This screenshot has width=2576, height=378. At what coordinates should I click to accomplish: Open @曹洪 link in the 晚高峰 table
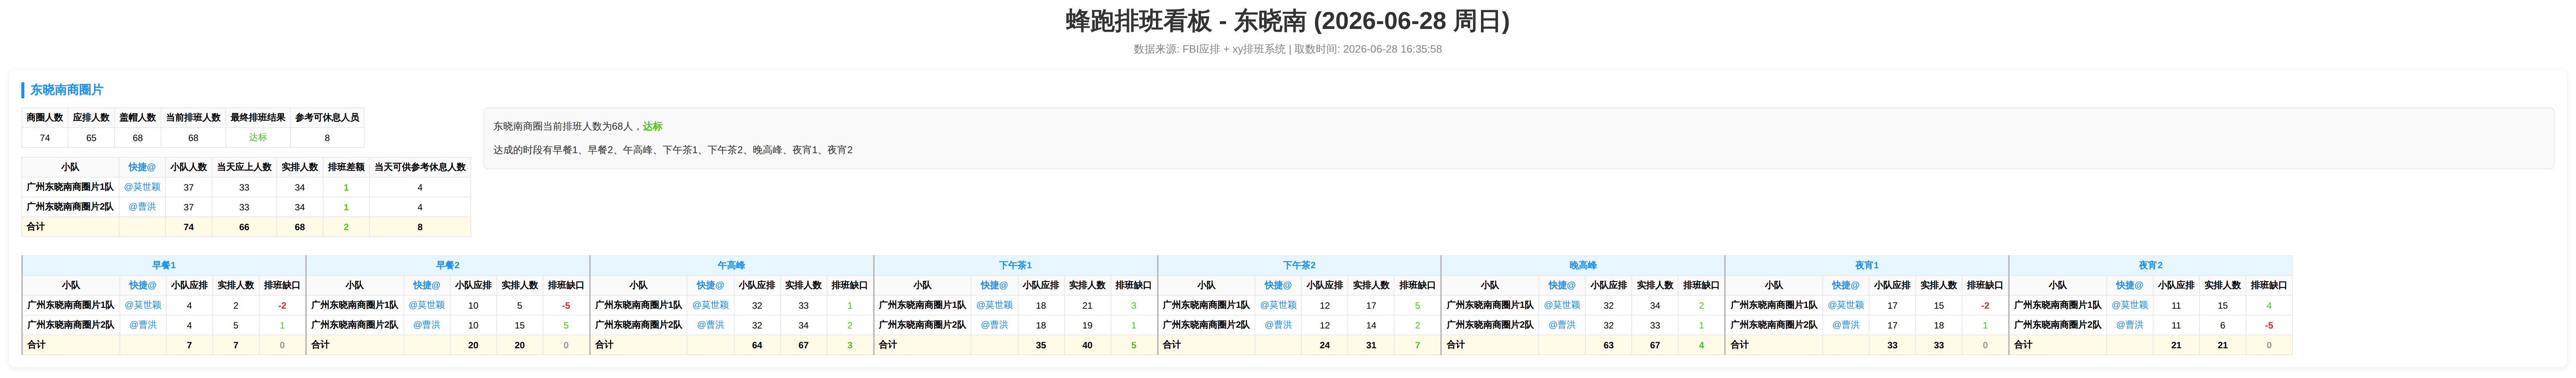1562,325
